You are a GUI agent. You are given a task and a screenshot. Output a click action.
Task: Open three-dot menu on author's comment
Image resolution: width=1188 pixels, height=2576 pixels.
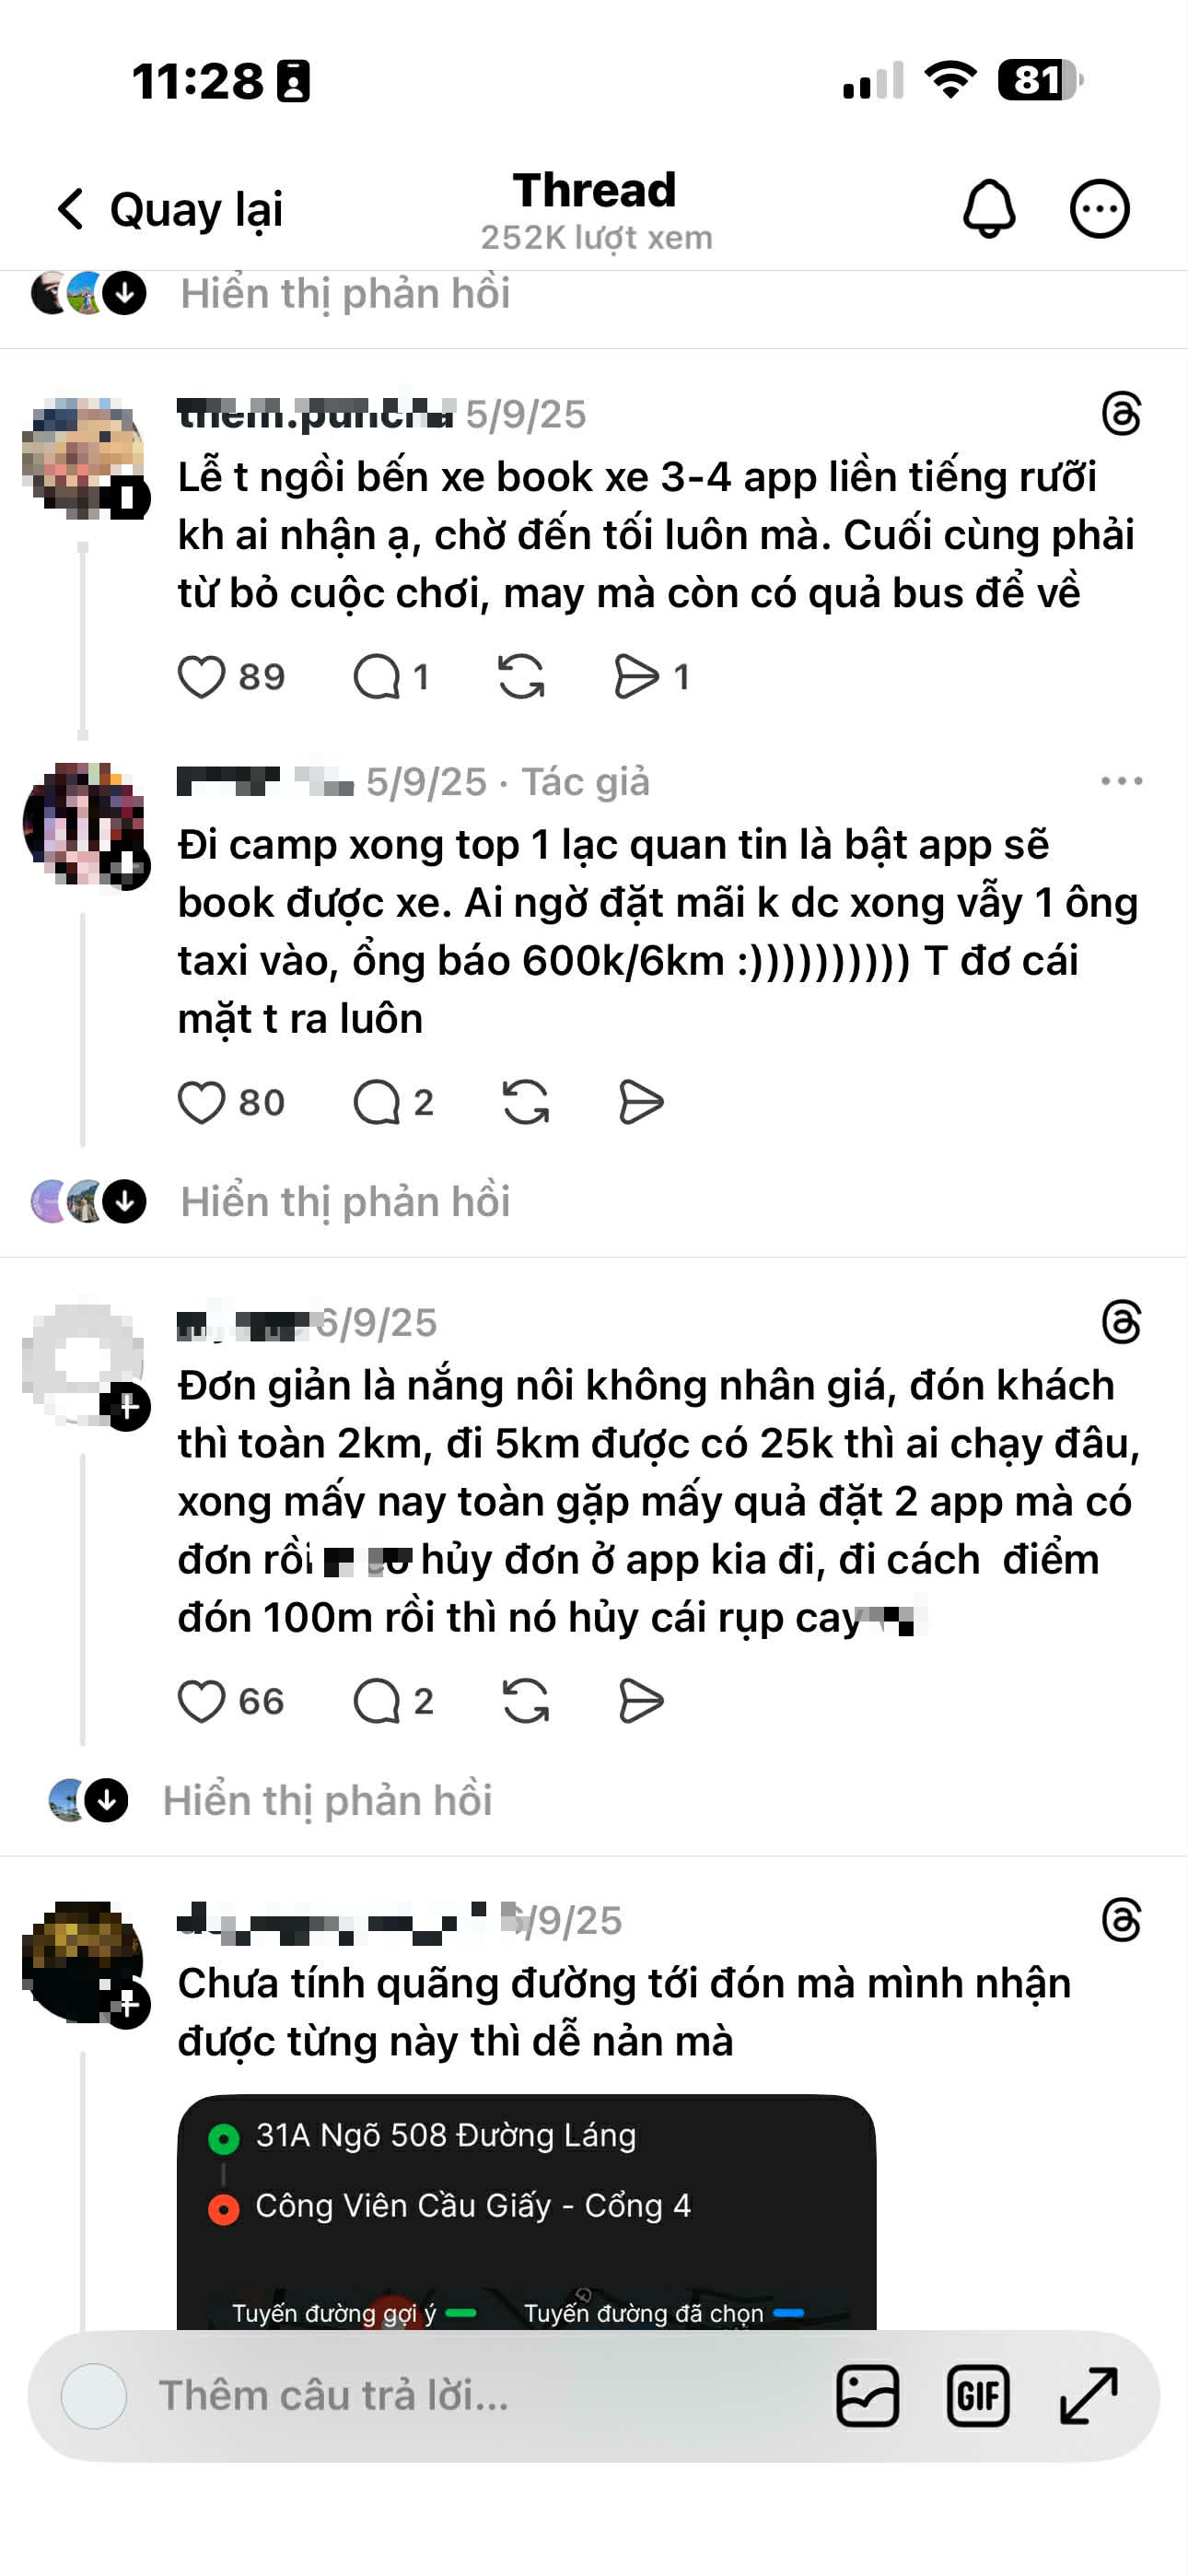1121,781
